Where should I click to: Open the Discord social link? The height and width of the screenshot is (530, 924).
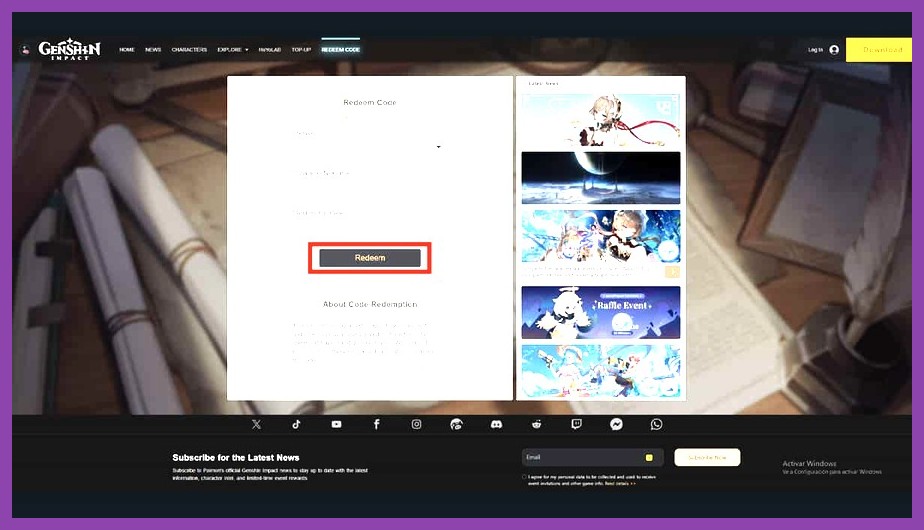point(497,424)
